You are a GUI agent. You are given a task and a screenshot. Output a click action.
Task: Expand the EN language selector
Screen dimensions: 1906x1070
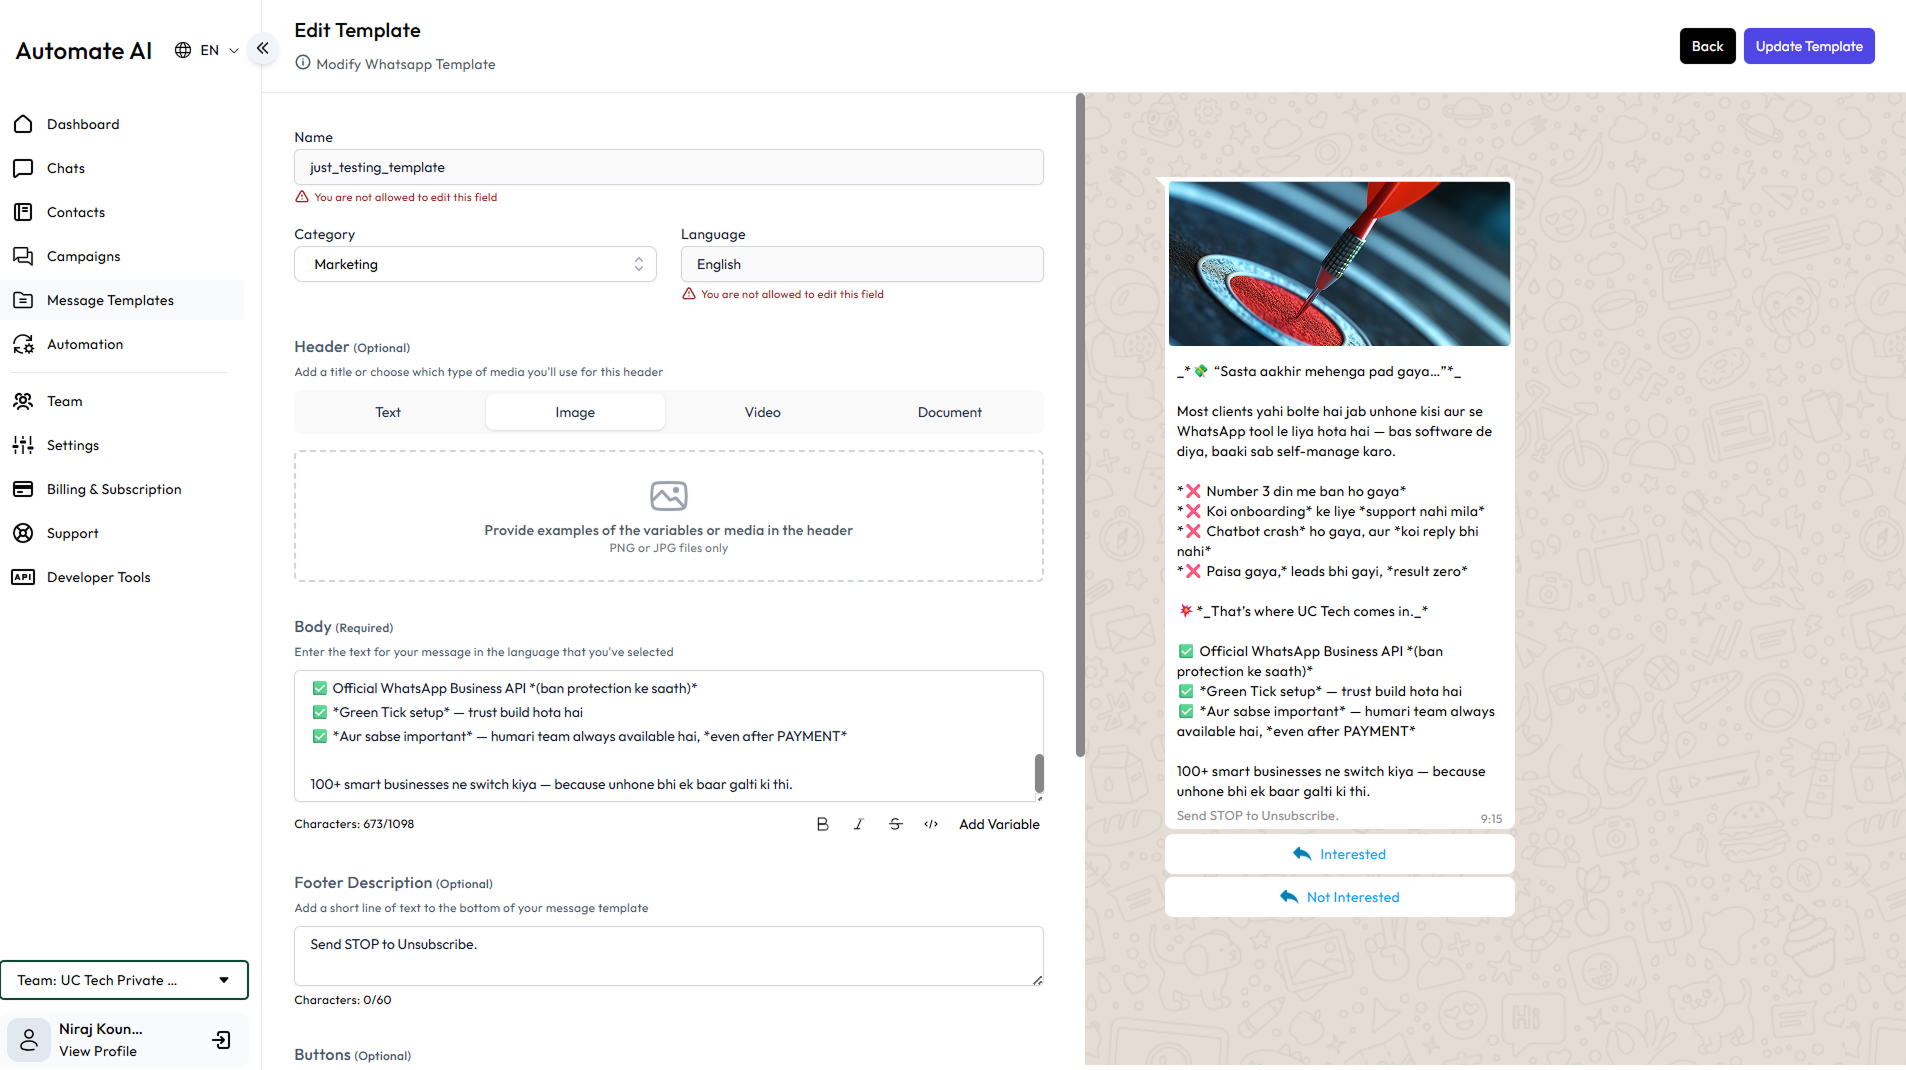pos(207,50)
